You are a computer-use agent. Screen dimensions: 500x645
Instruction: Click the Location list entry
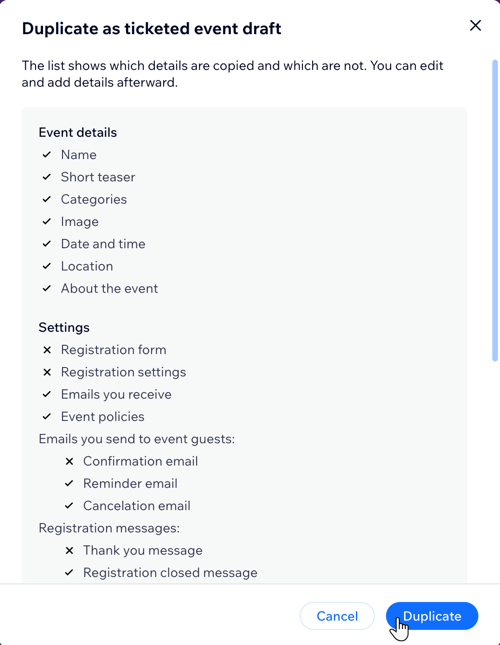click(87, 266)
